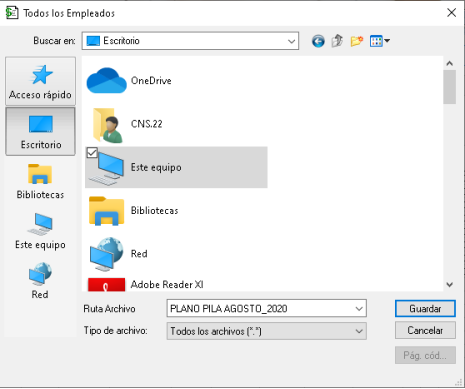Click the scrollbar up arrow

(x=450, y=63)
